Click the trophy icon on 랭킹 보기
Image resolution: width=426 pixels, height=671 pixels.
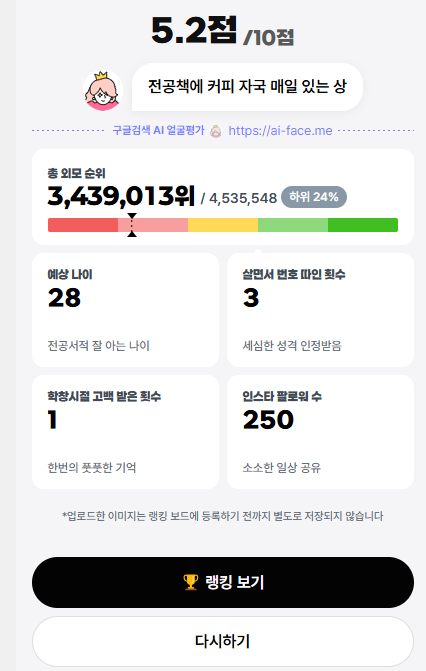(x=191, y=582)
